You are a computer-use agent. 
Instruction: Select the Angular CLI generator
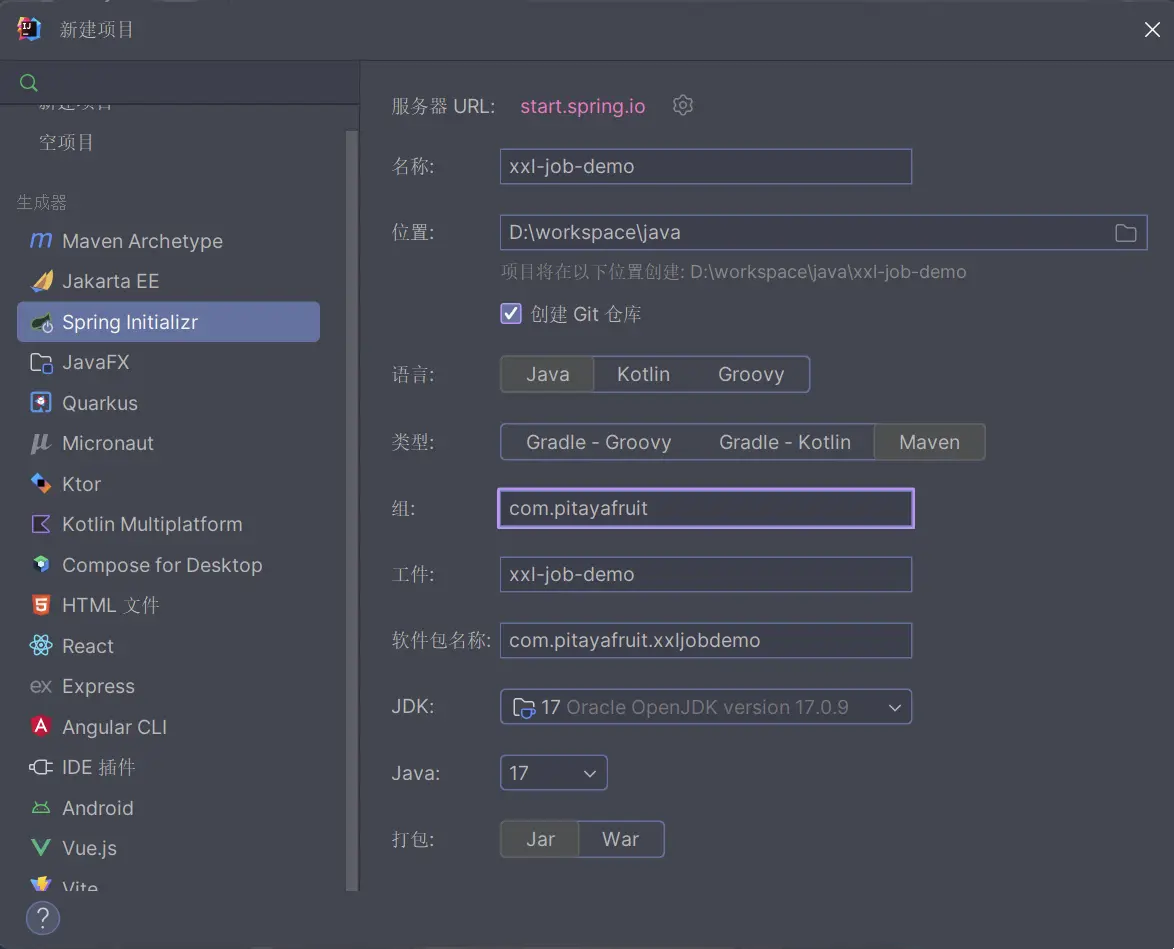(x=115, y=727)
